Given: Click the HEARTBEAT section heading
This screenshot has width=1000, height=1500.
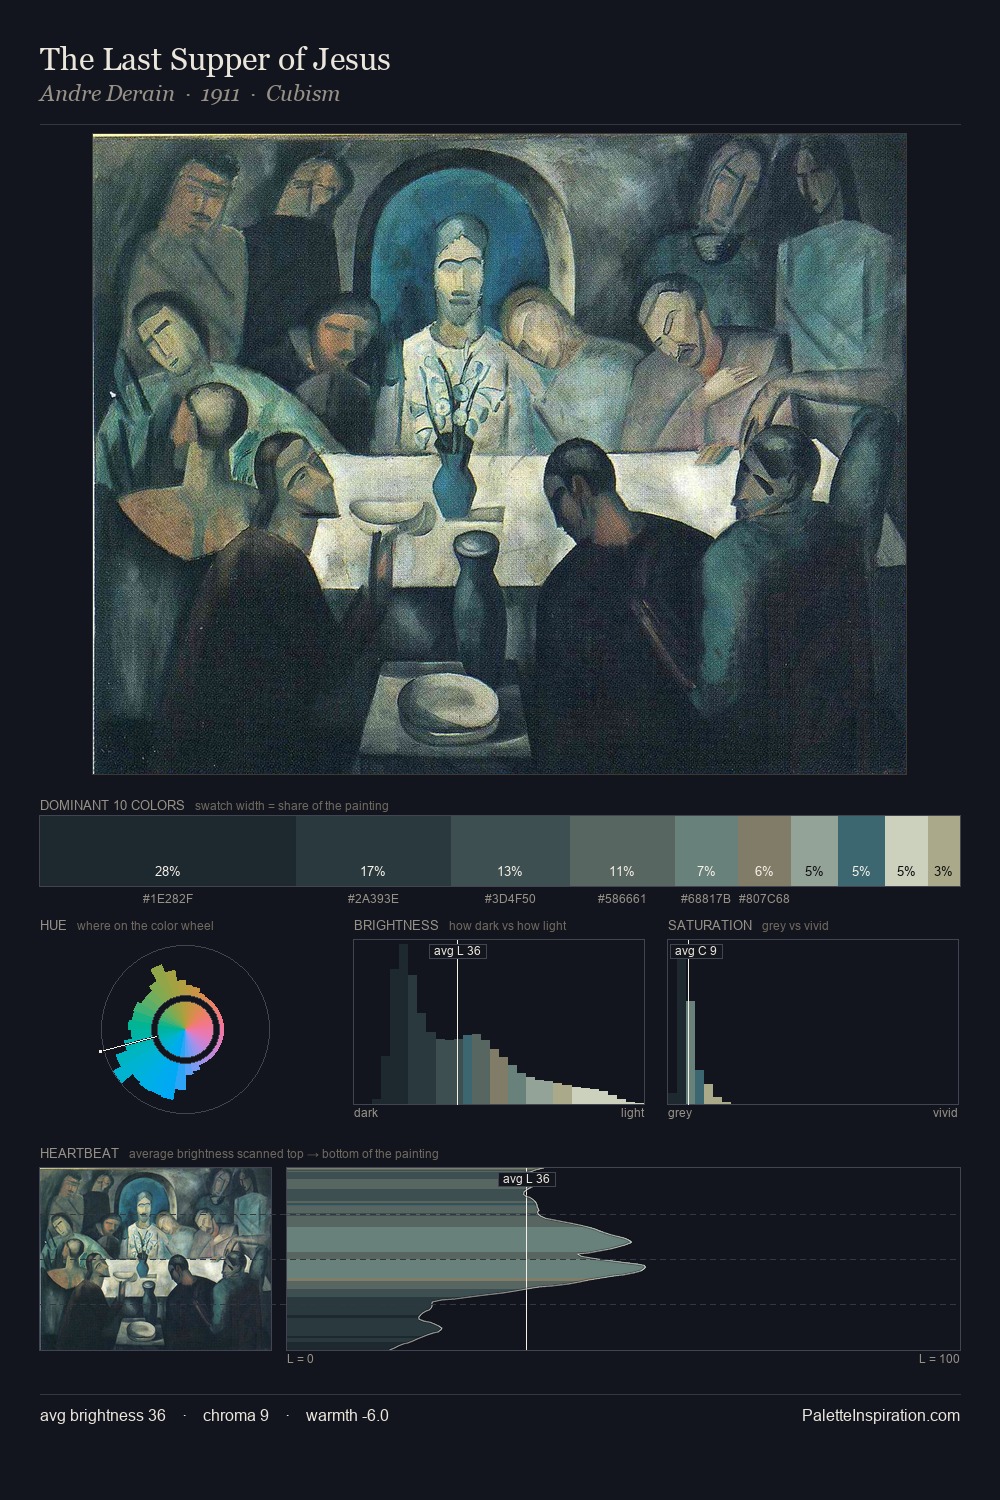Looking at the screenshot, I should click(79, 1153).
